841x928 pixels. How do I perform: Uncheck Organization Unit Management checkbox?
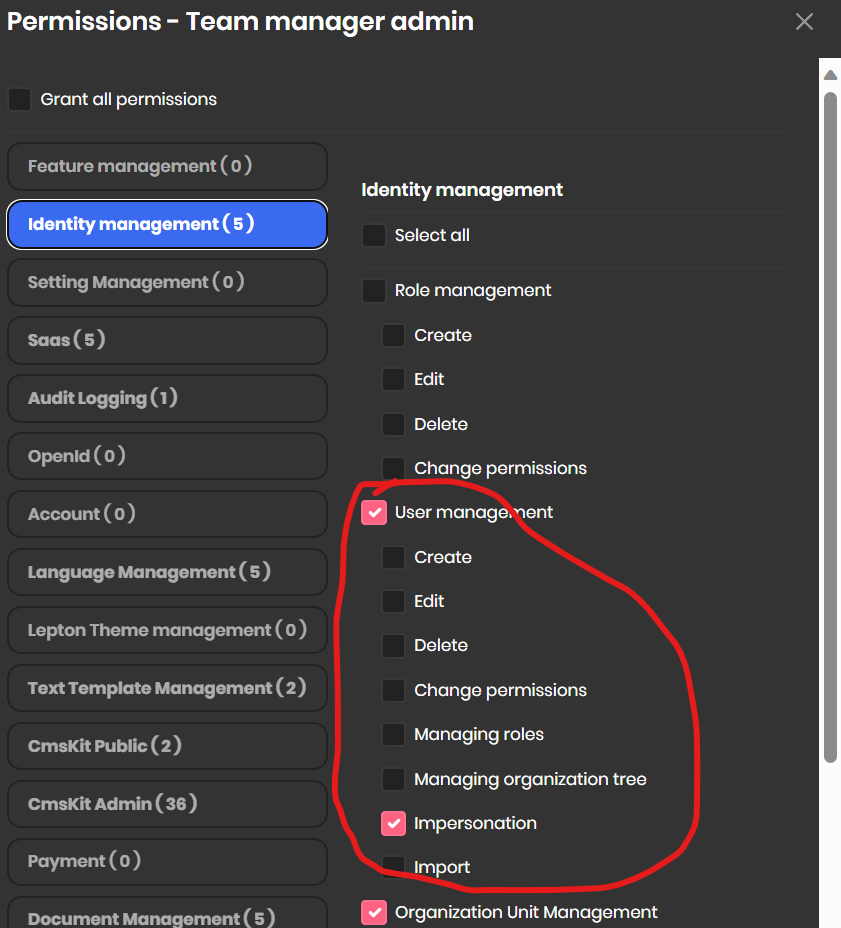point(374,912)
